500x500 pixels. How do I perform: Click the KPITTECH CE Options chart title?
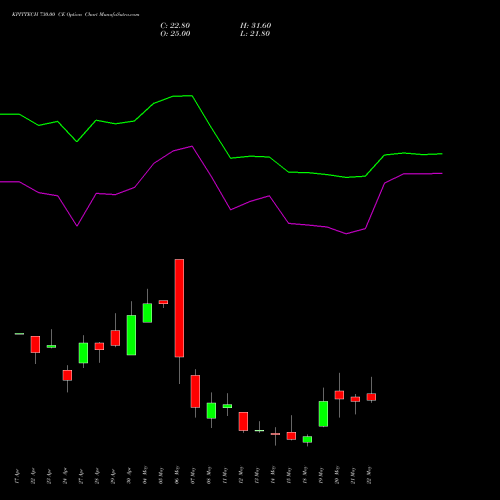click(x=75, y=15)
